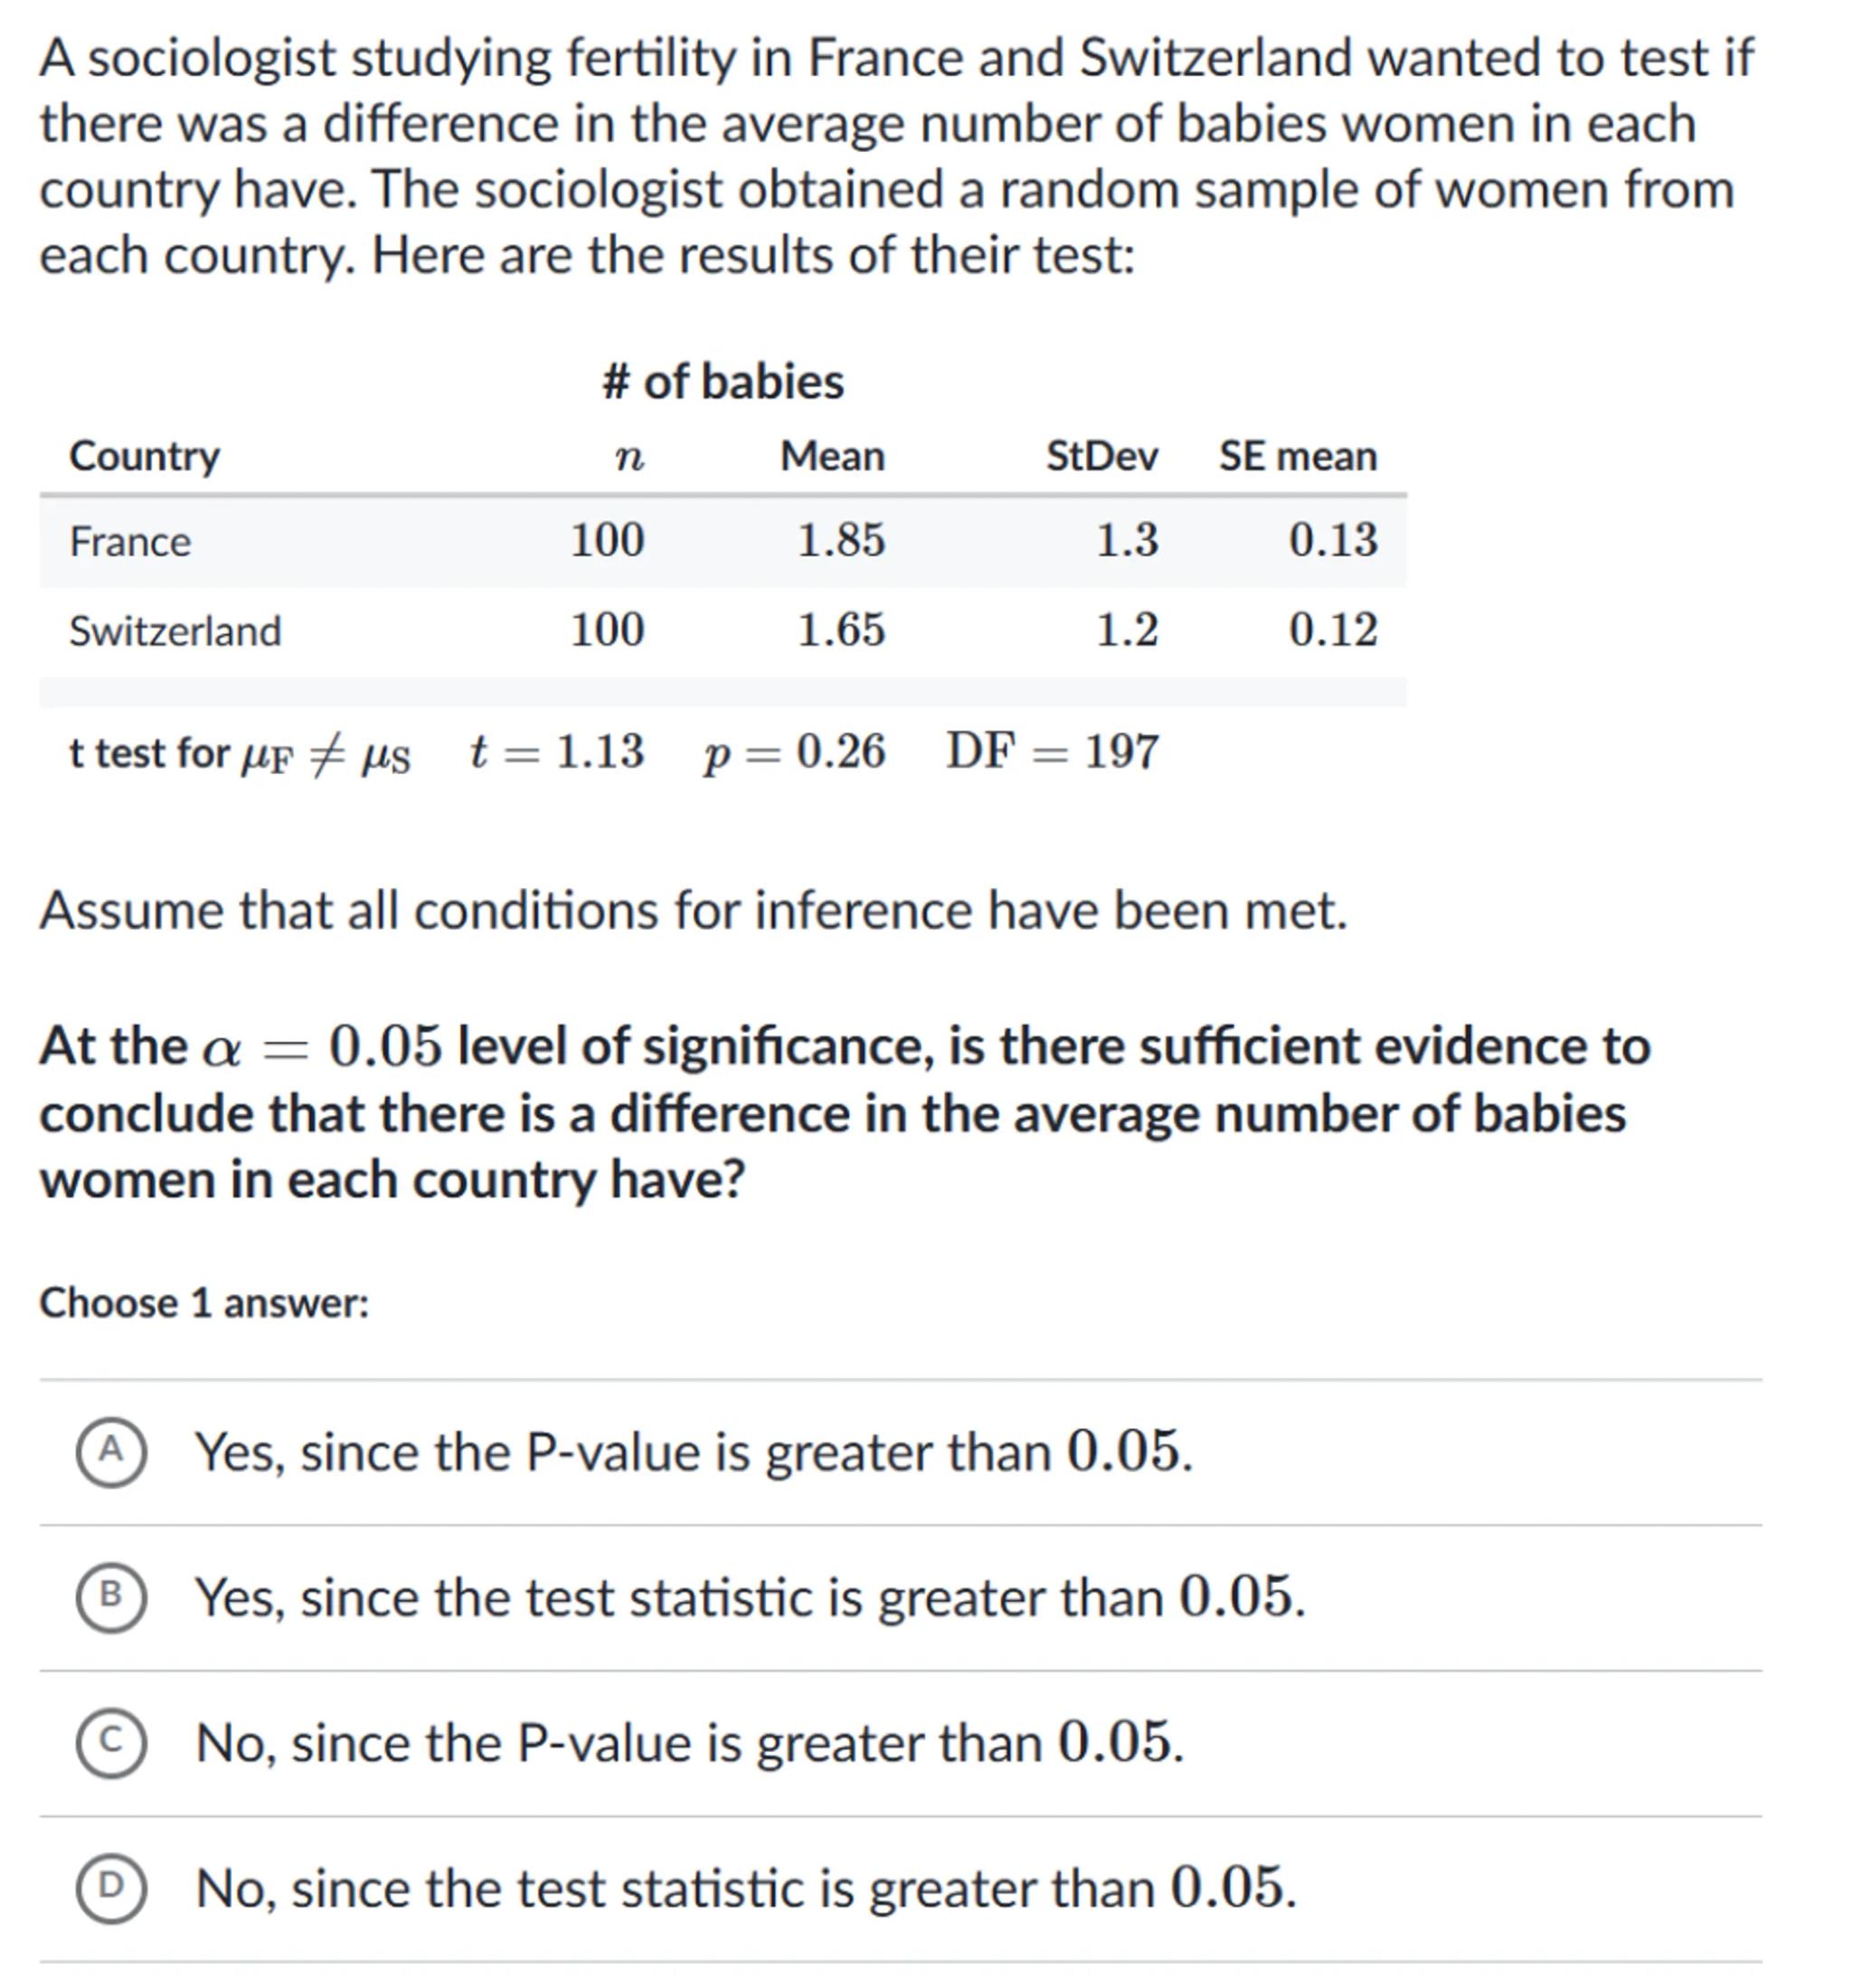Image resolution: width=1852 pixels, height=1988 pixels.
Task: Click the StDev column header
Action: [x=1101, y=456]
